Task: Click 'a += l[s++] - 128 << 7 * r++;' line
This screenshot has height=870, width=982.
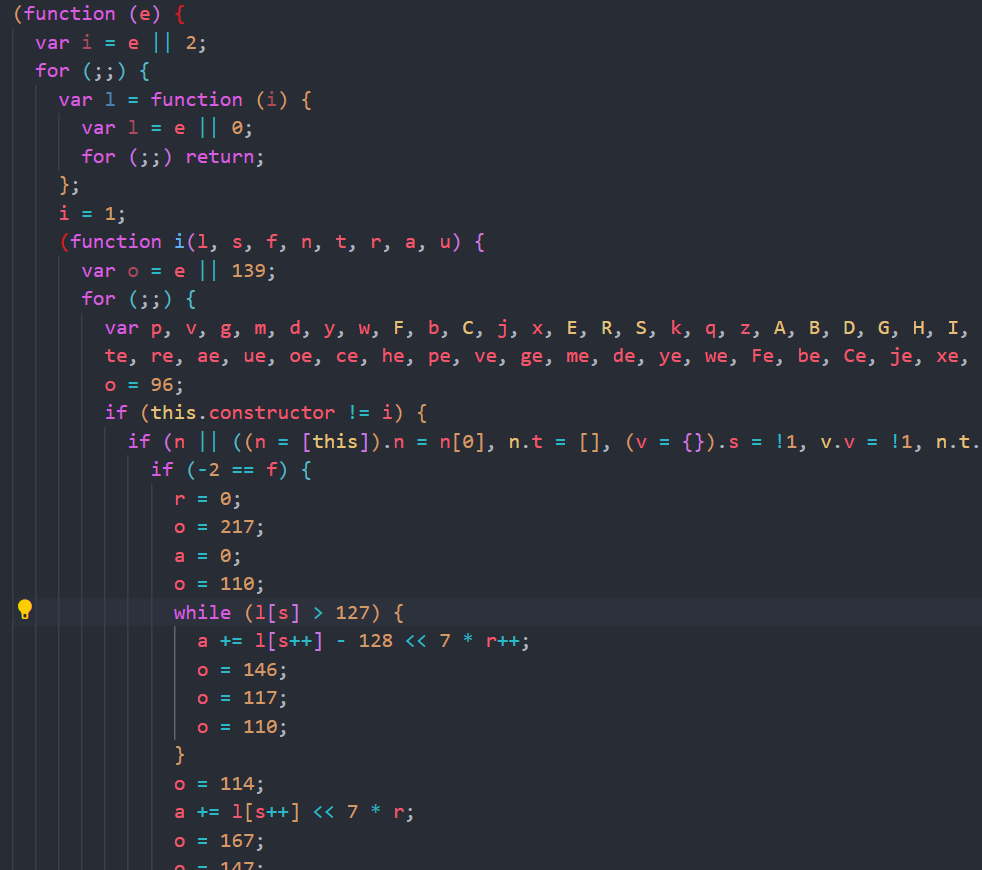Action: 363,641
